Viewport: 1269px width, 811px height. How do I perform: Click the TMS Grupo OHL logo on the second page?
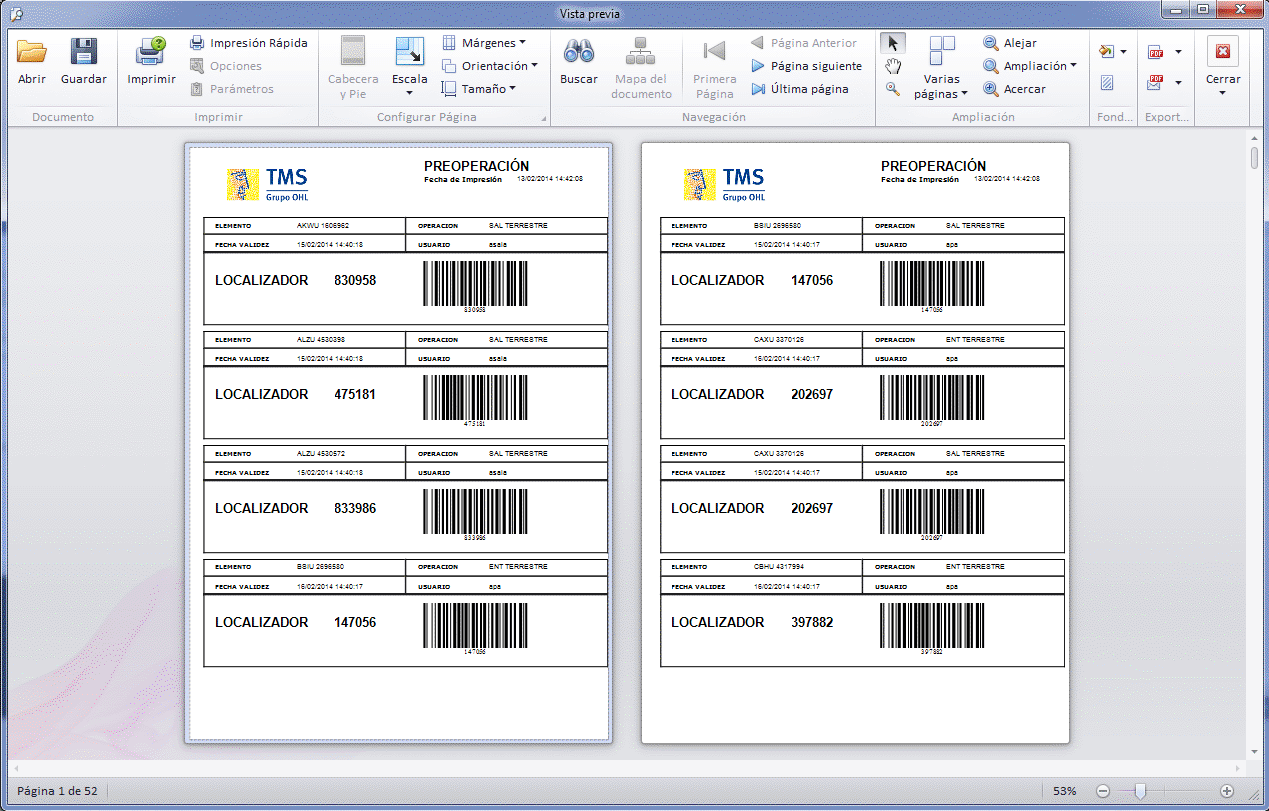pos(725,185)
